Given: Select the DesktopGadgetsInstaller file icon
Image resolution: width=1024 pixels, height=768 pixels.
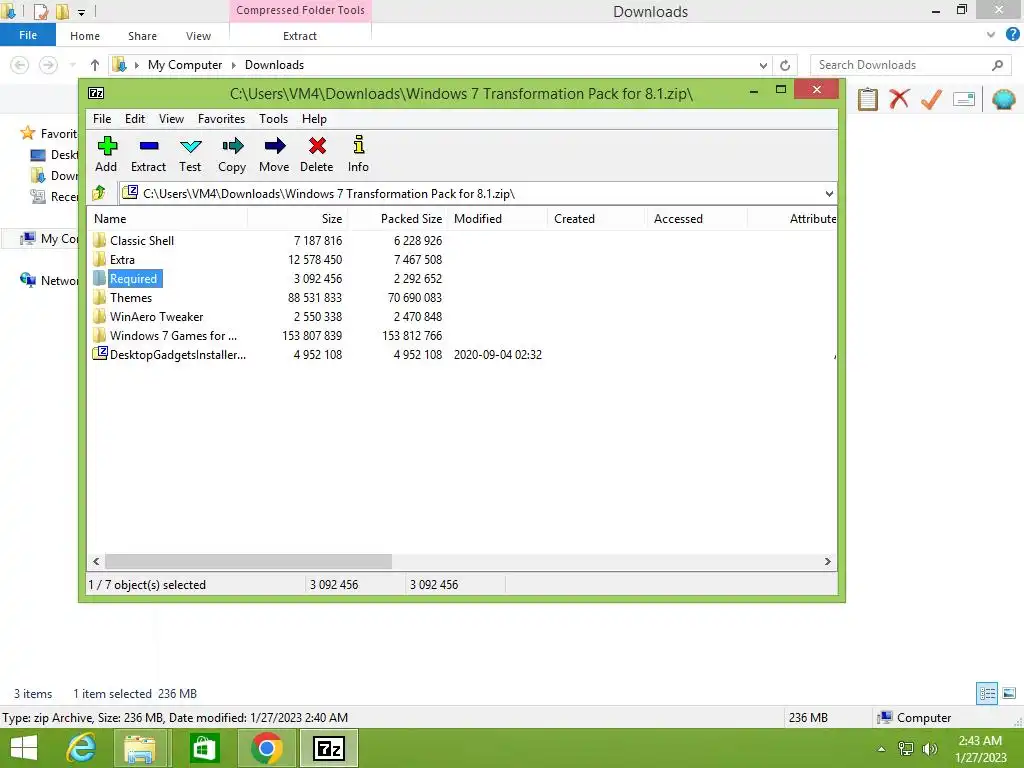Looking at the screenshot, I should coord(100,354).
